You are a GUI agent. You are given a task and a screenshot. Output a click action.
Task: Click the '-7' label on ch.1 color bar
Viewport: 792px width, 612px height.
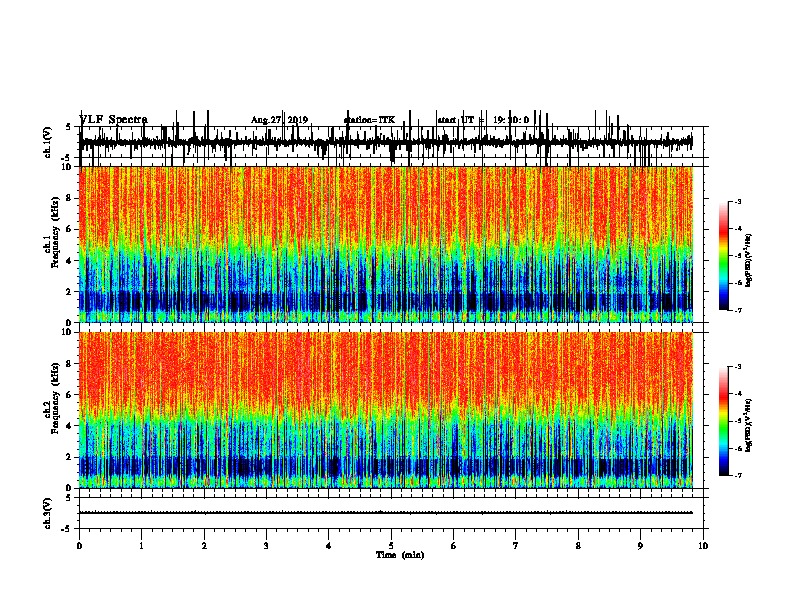point(737,310)
